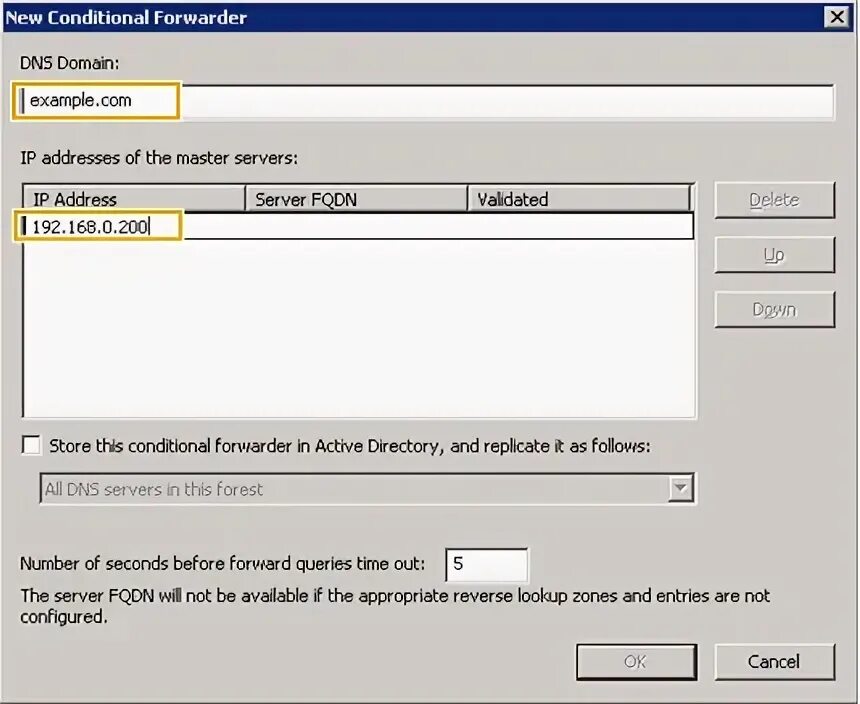860x704 pixels.
Task: Cancel the conditional forwarder dialog
Action: 774,662
